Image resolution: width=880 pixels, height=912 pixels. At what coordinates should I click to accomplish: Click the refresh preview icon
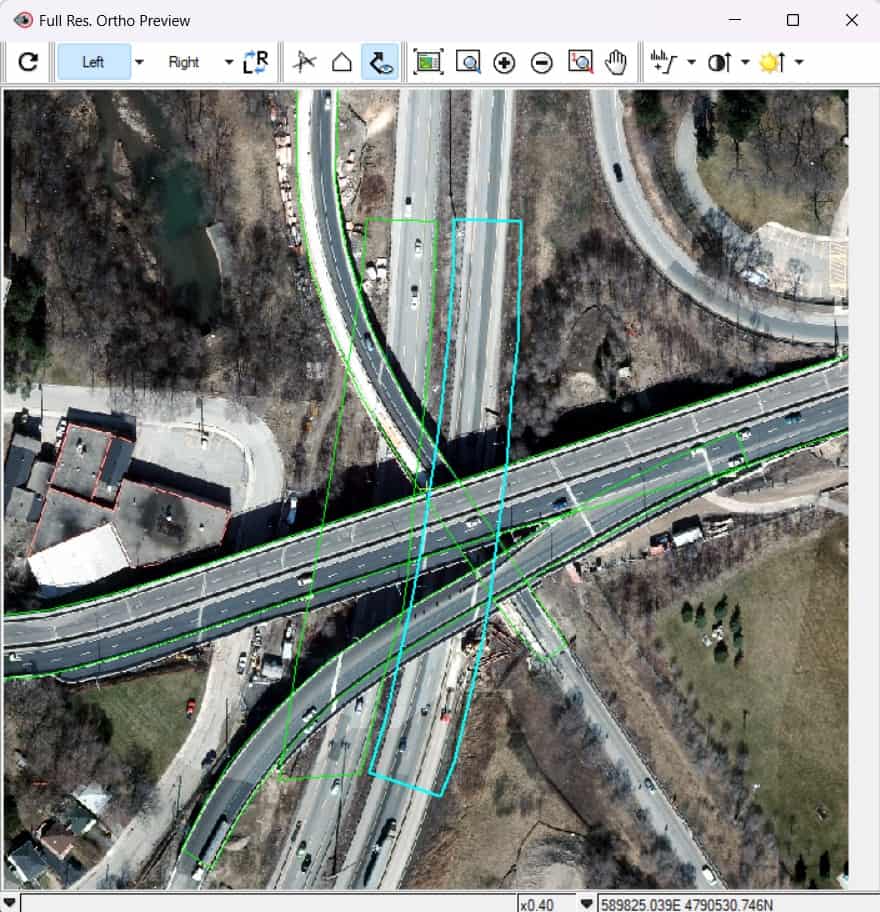[x=28, y=62]
